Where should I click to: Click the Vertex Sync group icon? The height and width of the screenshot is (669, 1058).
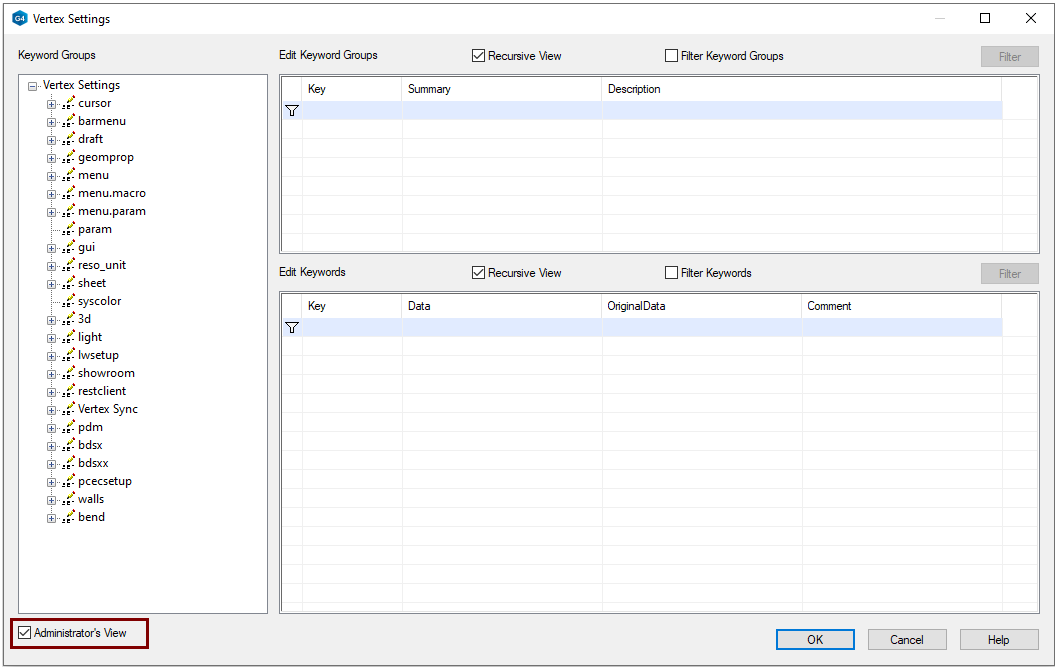(x=69, y=409)
